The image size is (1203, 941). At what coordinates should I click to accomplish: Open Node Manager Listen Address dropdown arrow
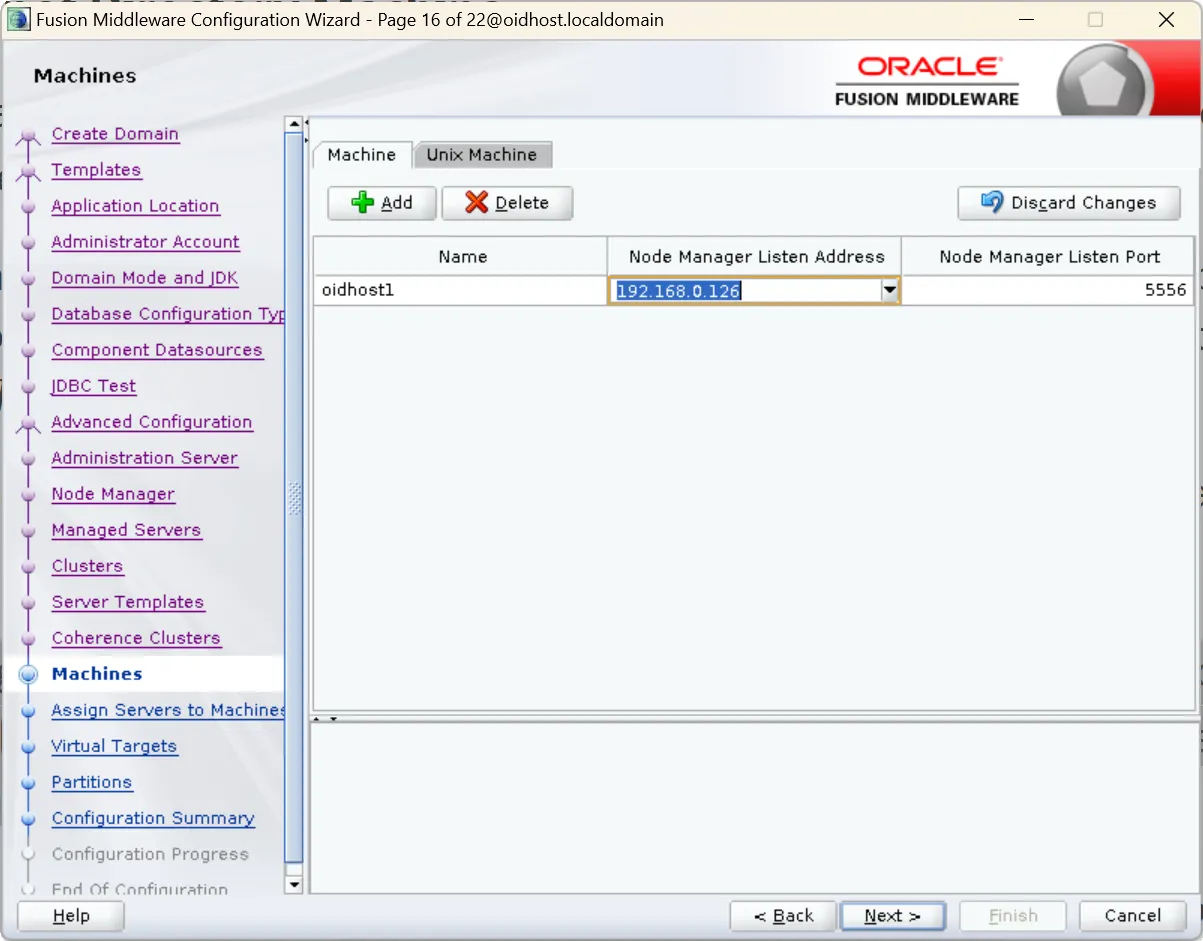pyautogui.click(x=889, y=291)
